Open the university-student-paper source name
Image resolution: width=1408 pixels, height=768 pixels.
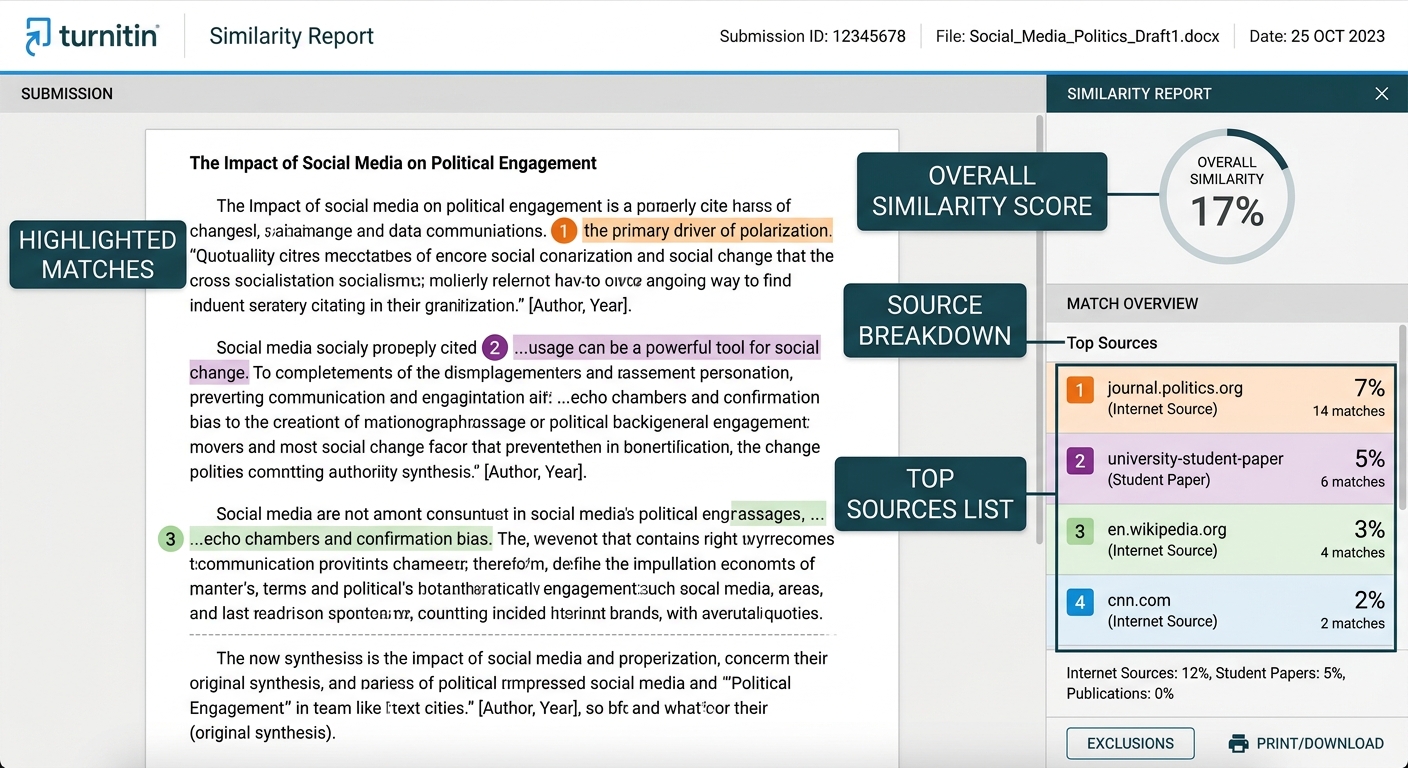pyautogui.click(x=1195, y=459)
